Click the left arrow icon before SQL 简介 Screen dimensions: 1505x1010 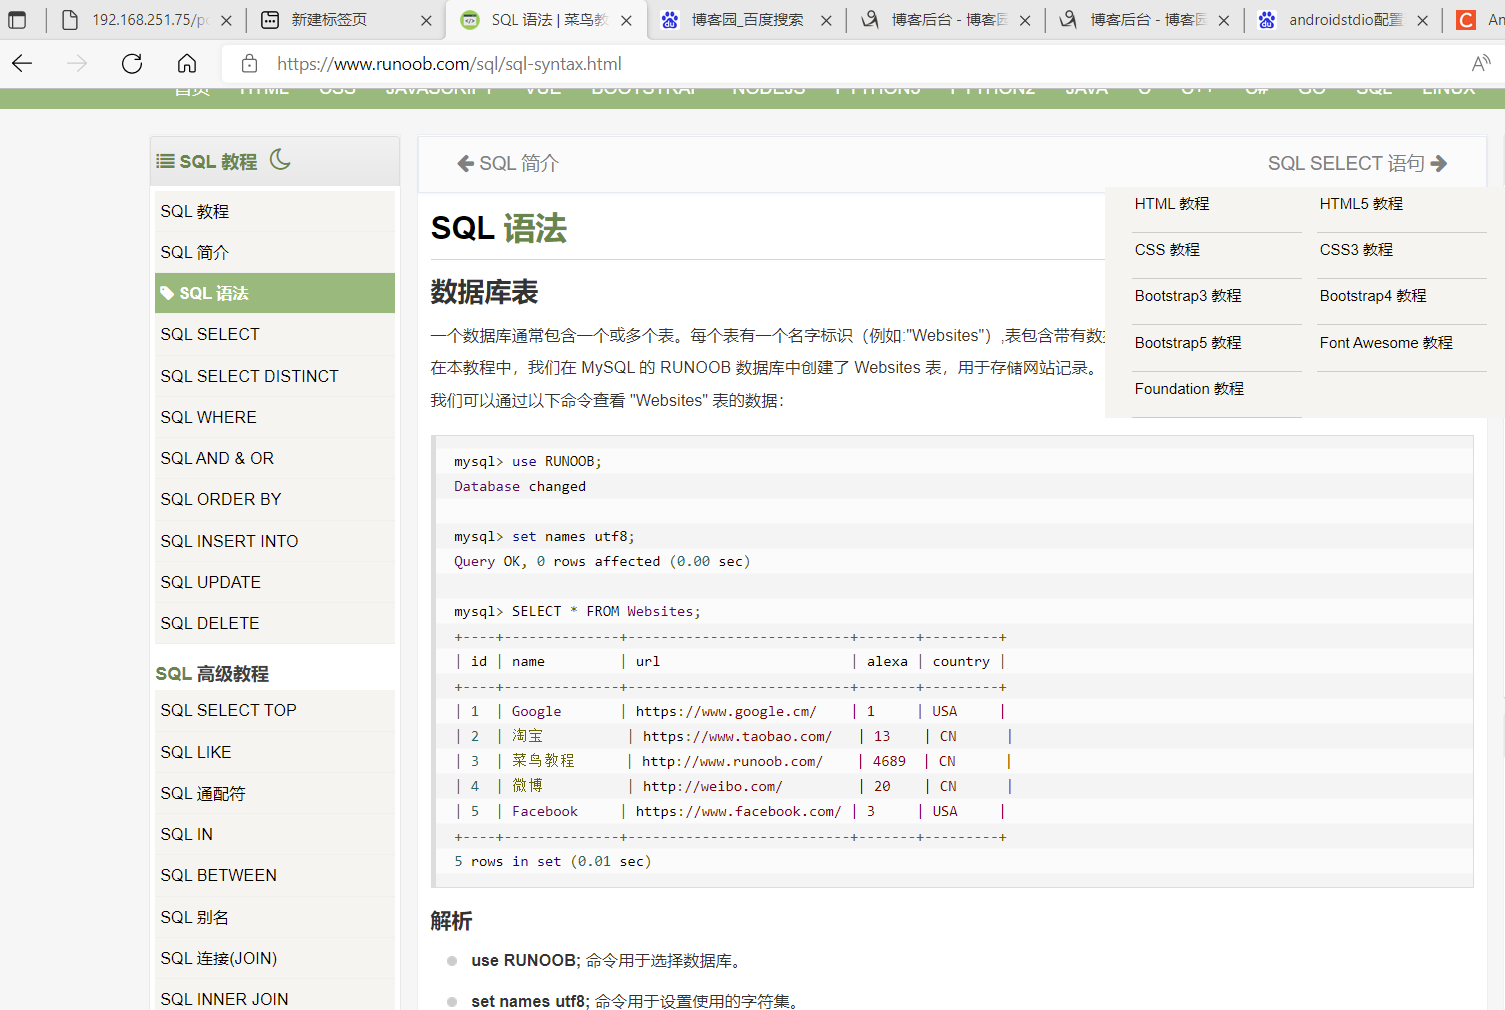click(x=465, y=163)
